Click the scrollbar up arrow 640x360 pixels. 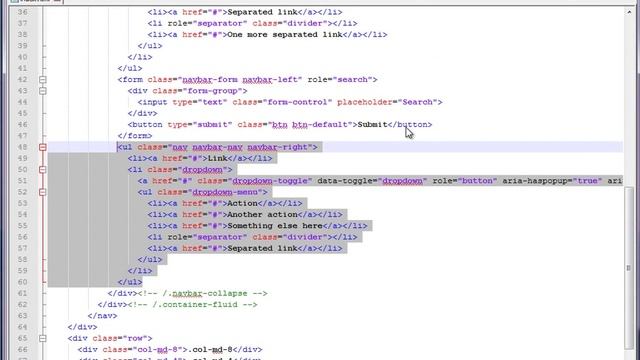629,12
